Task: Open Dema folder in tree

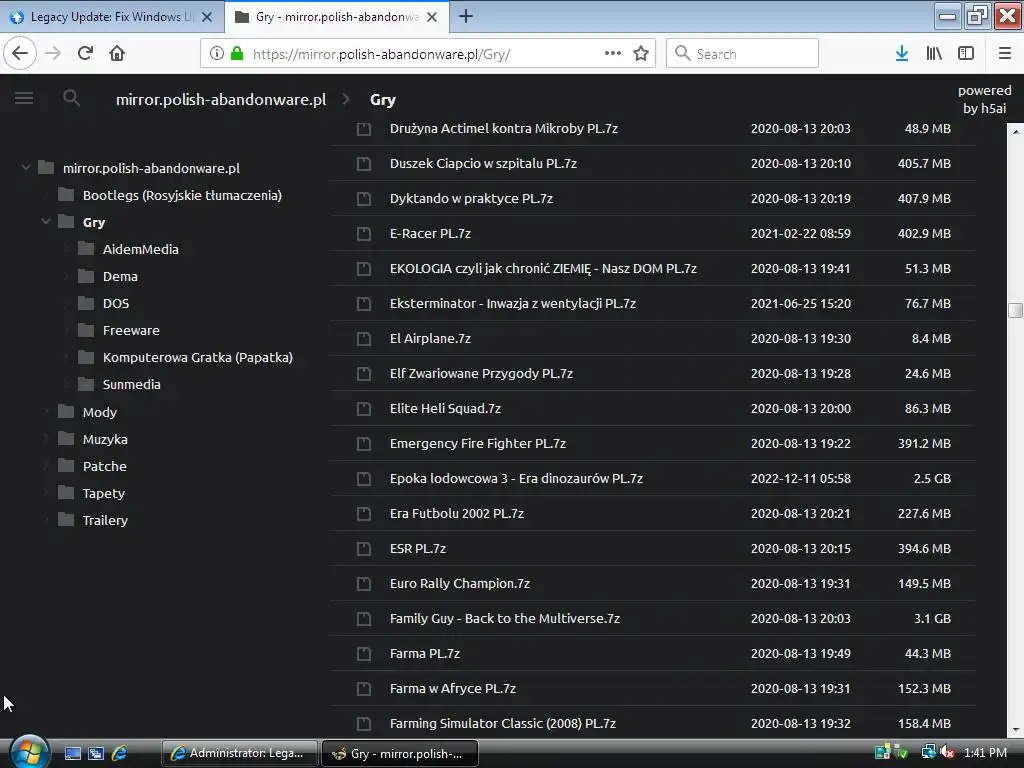Action: 120,276
